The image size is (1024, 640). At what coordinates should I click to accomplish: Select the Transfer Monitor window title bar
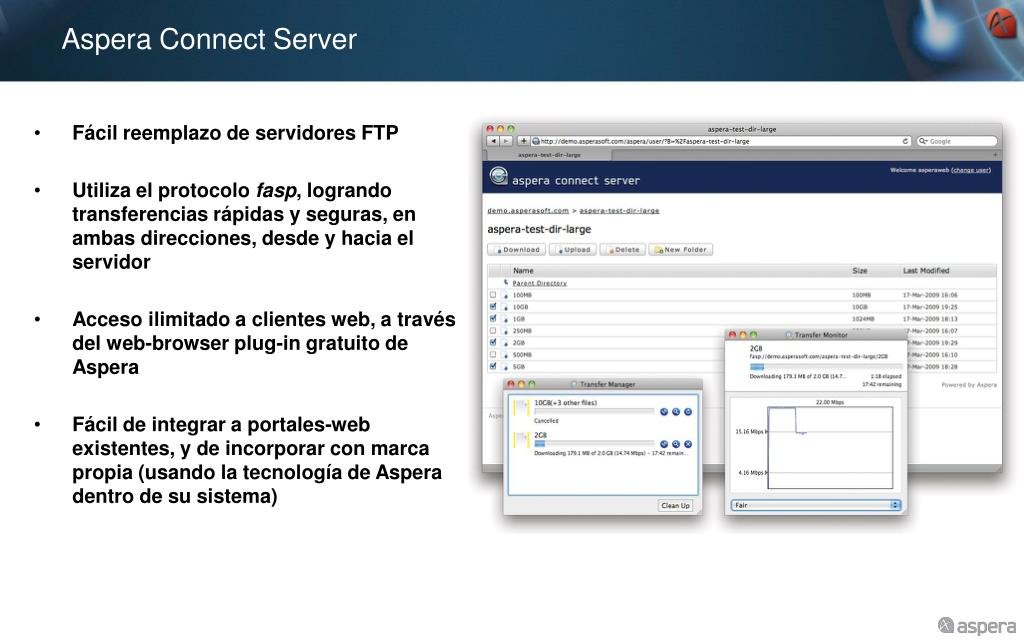(x=816, y=334)
